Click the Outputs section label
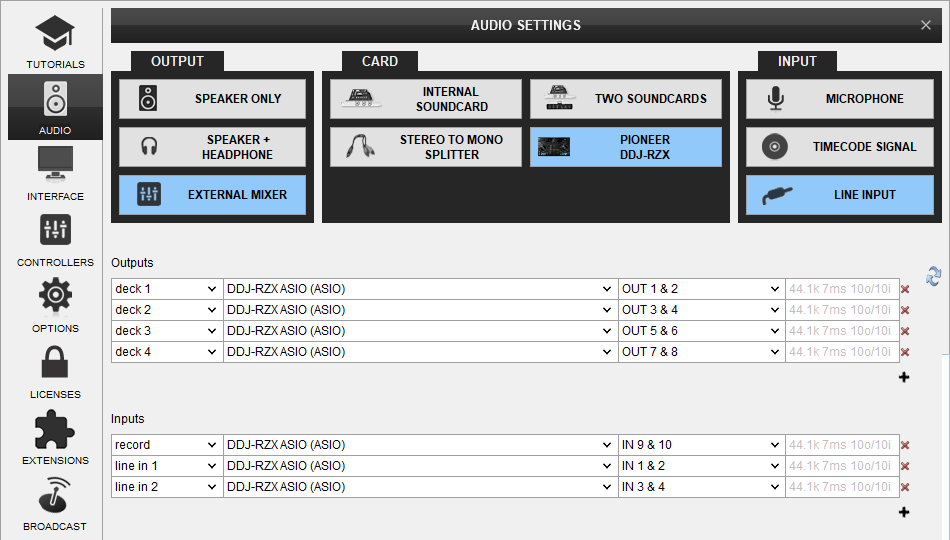 coord(132,263)
